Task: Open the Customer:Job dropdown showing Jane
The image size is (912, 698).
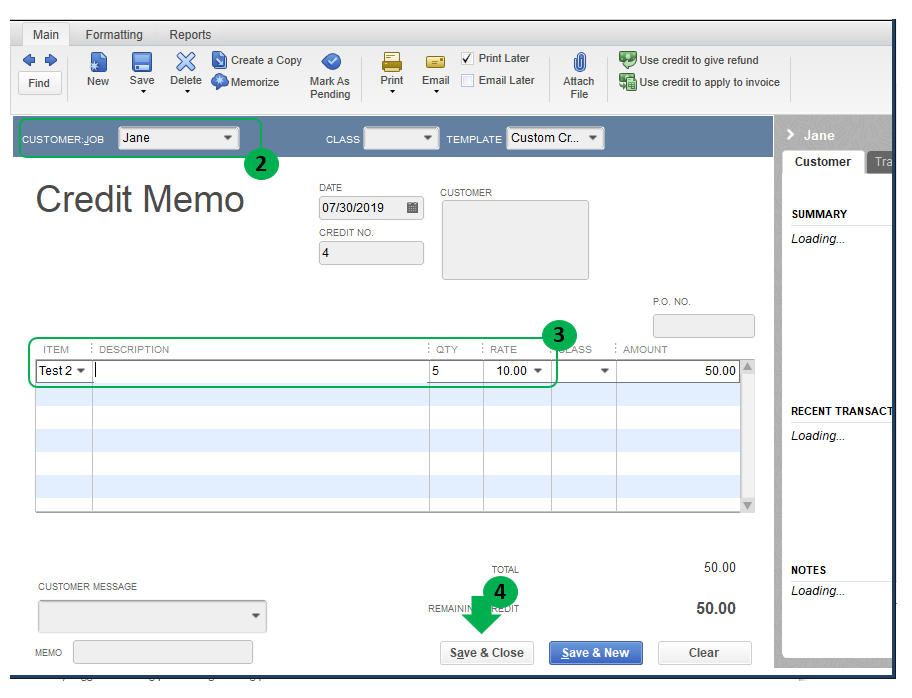Action: (x=228, y=138)
